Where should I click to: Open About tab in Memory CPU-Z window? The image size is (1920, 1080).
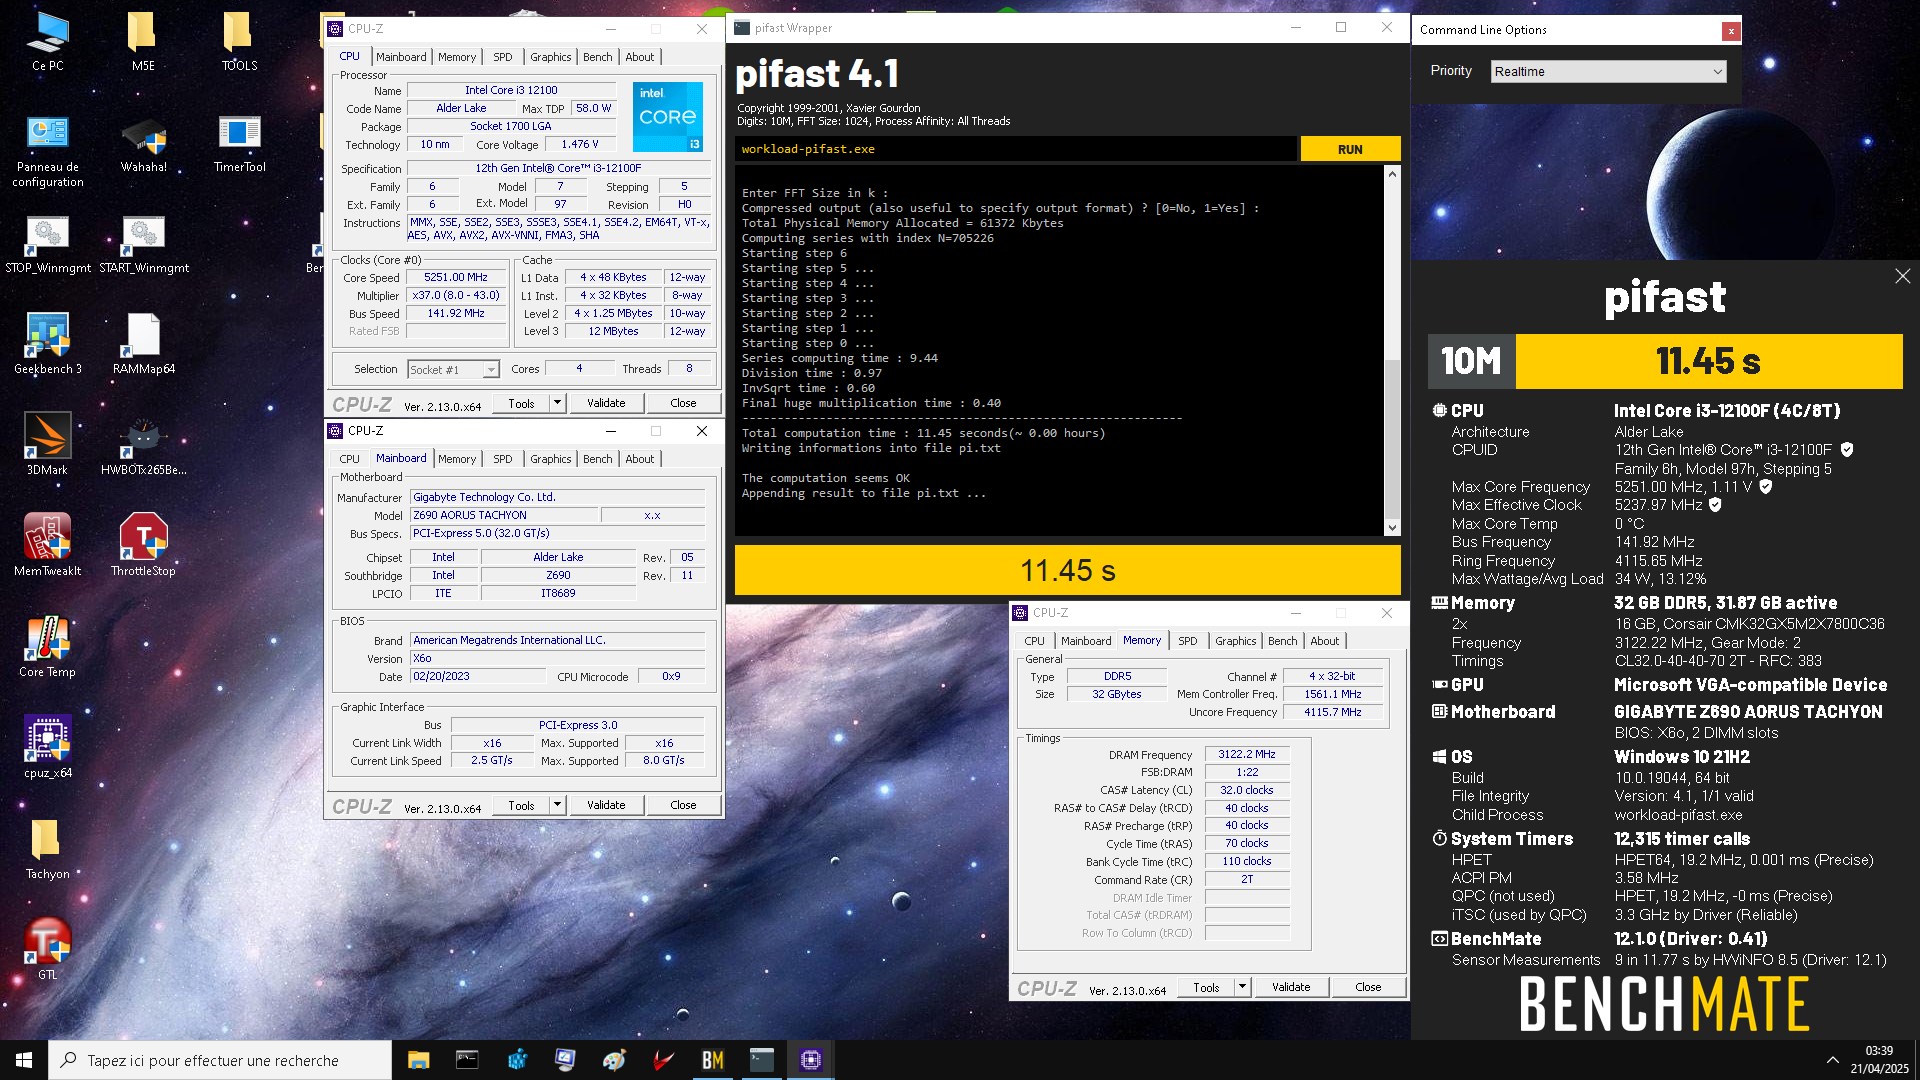1324,641
